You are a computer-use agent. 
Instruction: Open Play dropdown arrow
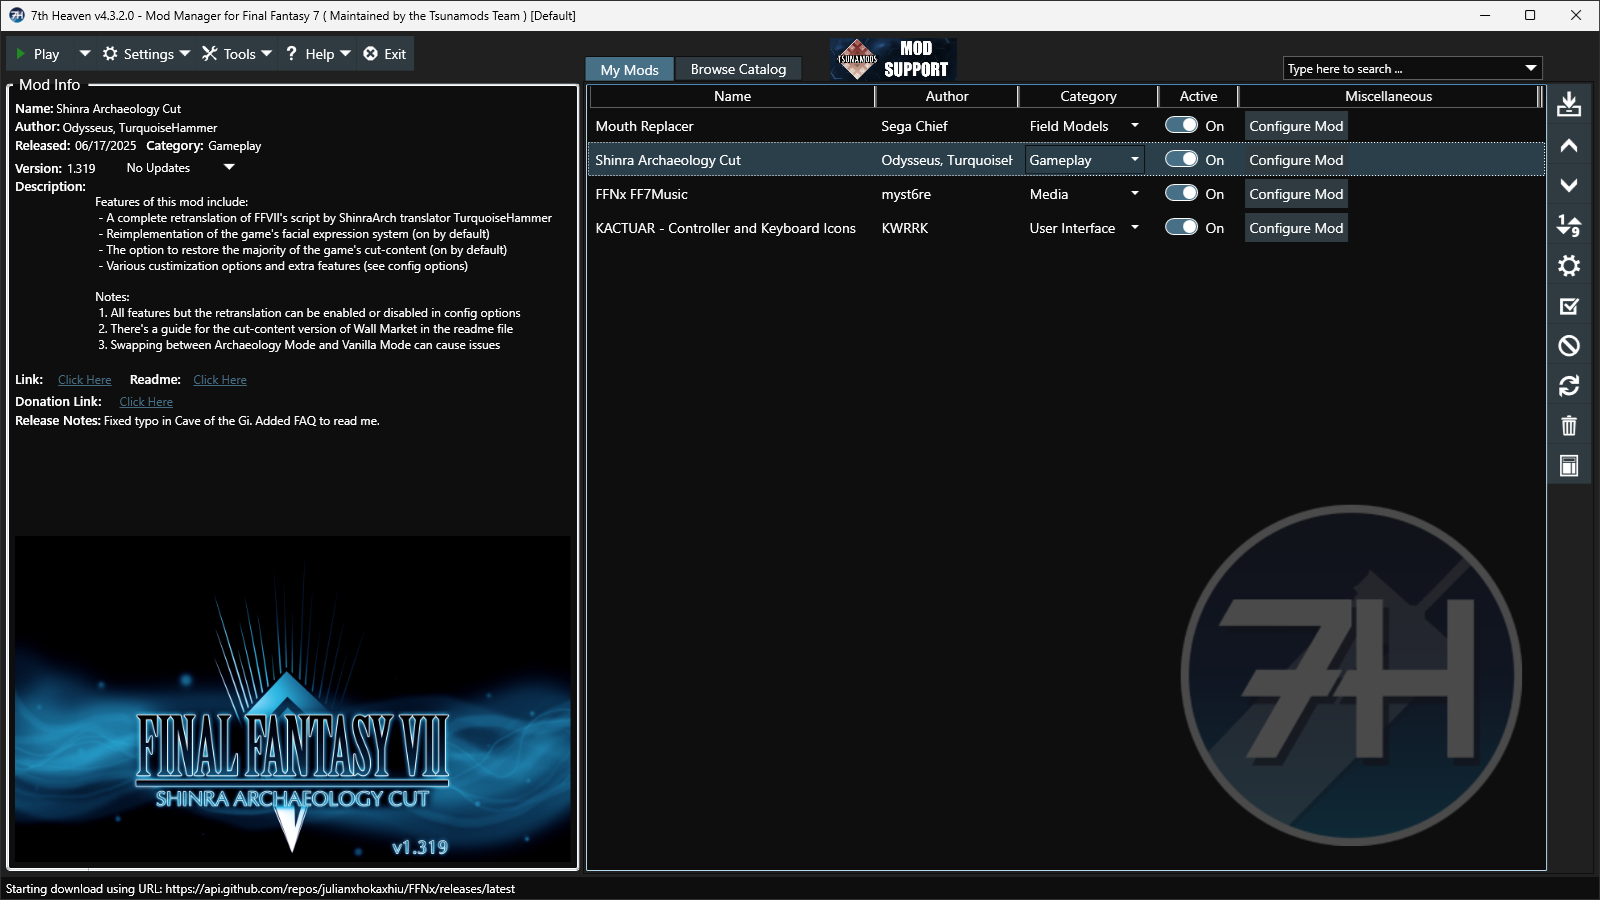pos(85,54)
